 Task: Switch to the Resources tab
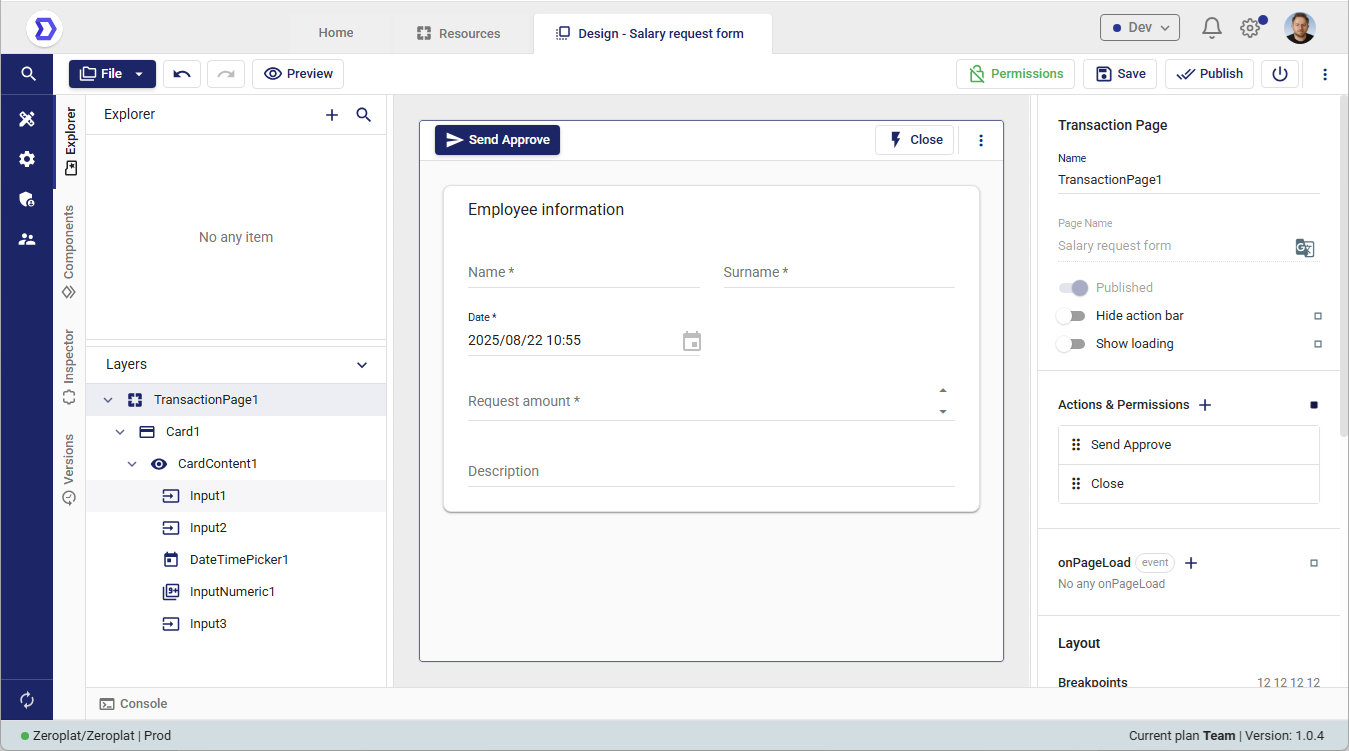[x=459, y=33]
